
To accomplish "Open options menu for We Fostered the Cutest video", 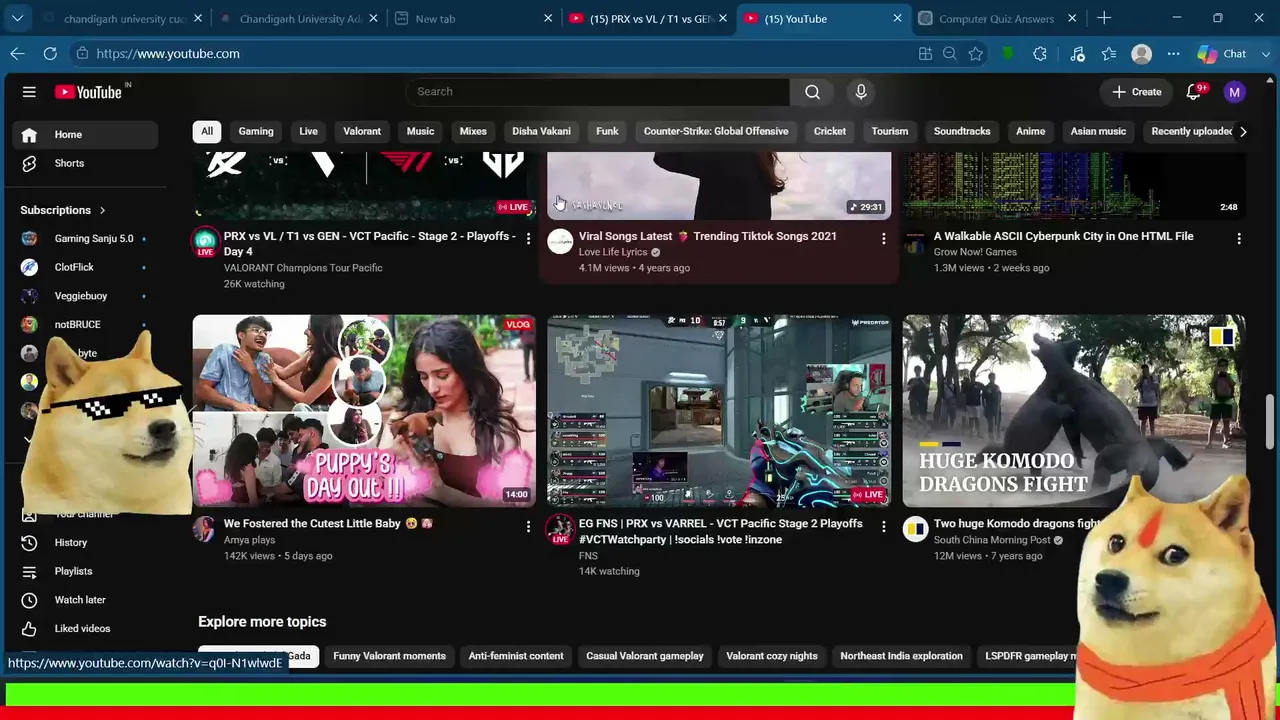I will coord(528,526).
